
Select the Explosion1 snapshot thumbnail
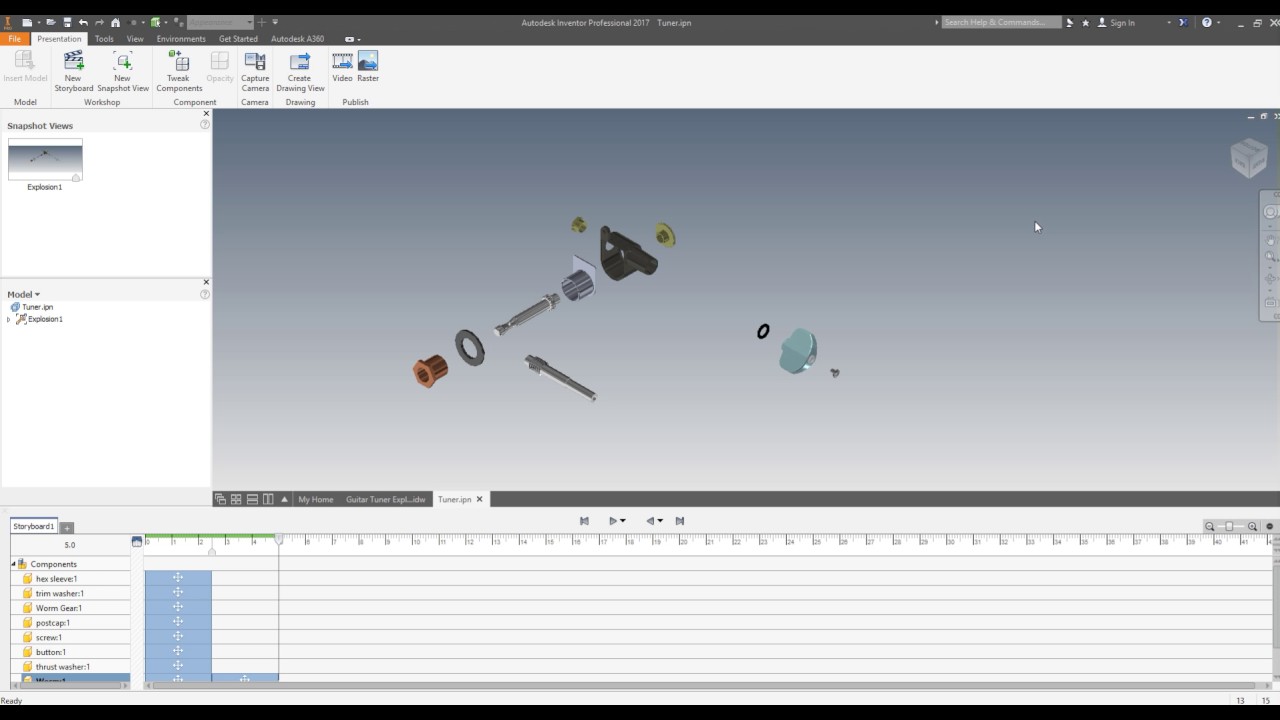(45, 160)
